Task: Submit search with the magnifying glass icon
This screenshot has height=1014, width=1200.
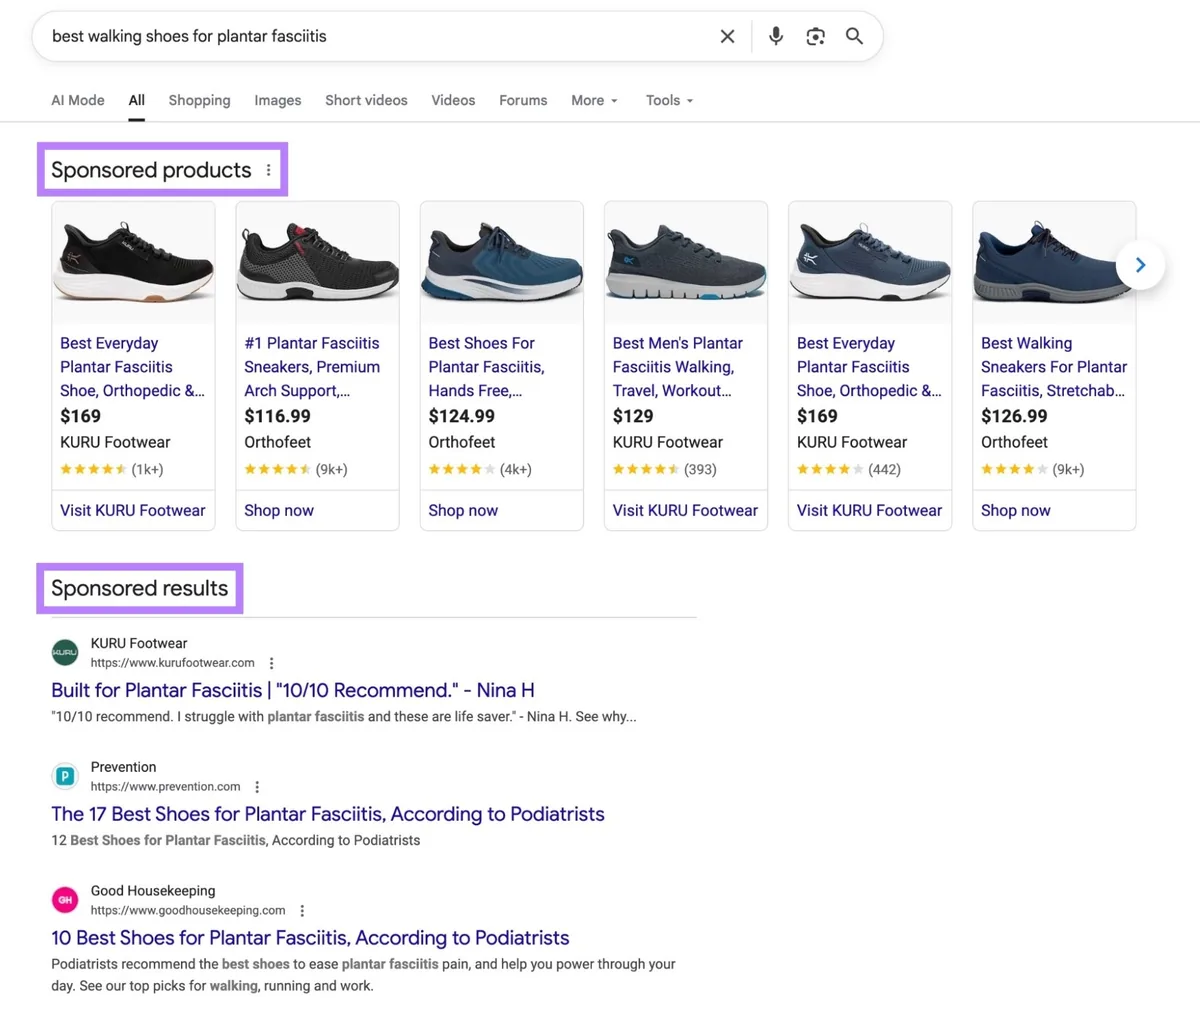Action: tap(854, 36)
